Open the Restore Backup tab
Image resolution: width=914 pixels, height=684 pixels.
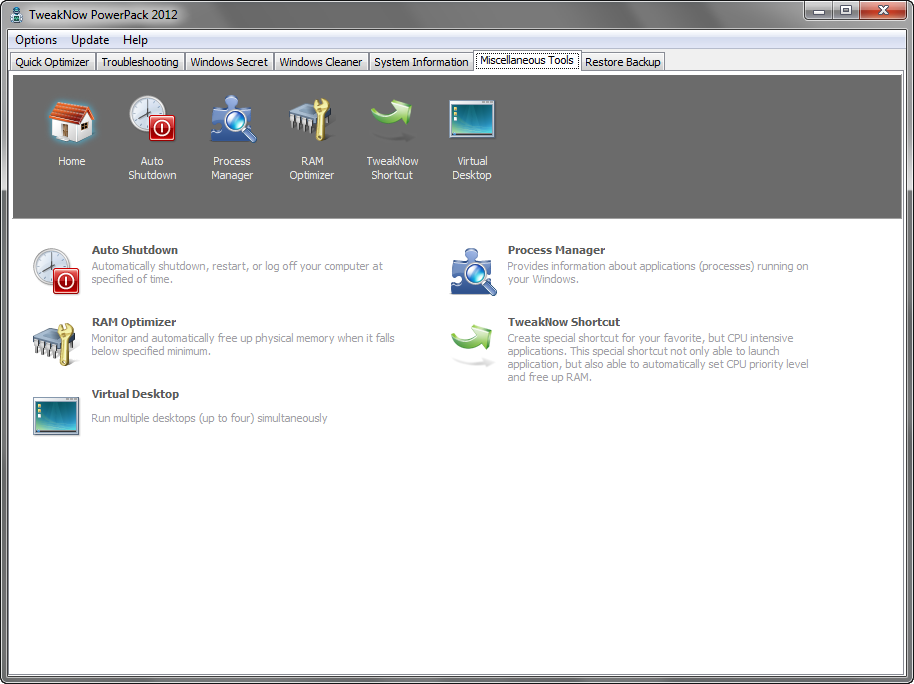pyautogui.click(x=623, y=62)
